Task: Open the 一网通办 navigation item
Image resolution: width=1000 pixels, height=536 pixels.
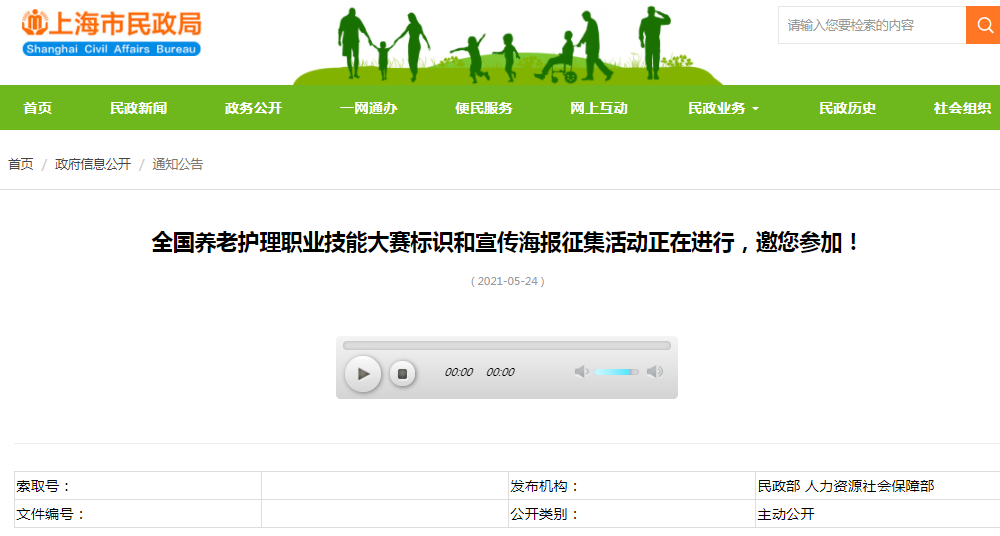Action: pyautogui.click(x=369, y=108)
